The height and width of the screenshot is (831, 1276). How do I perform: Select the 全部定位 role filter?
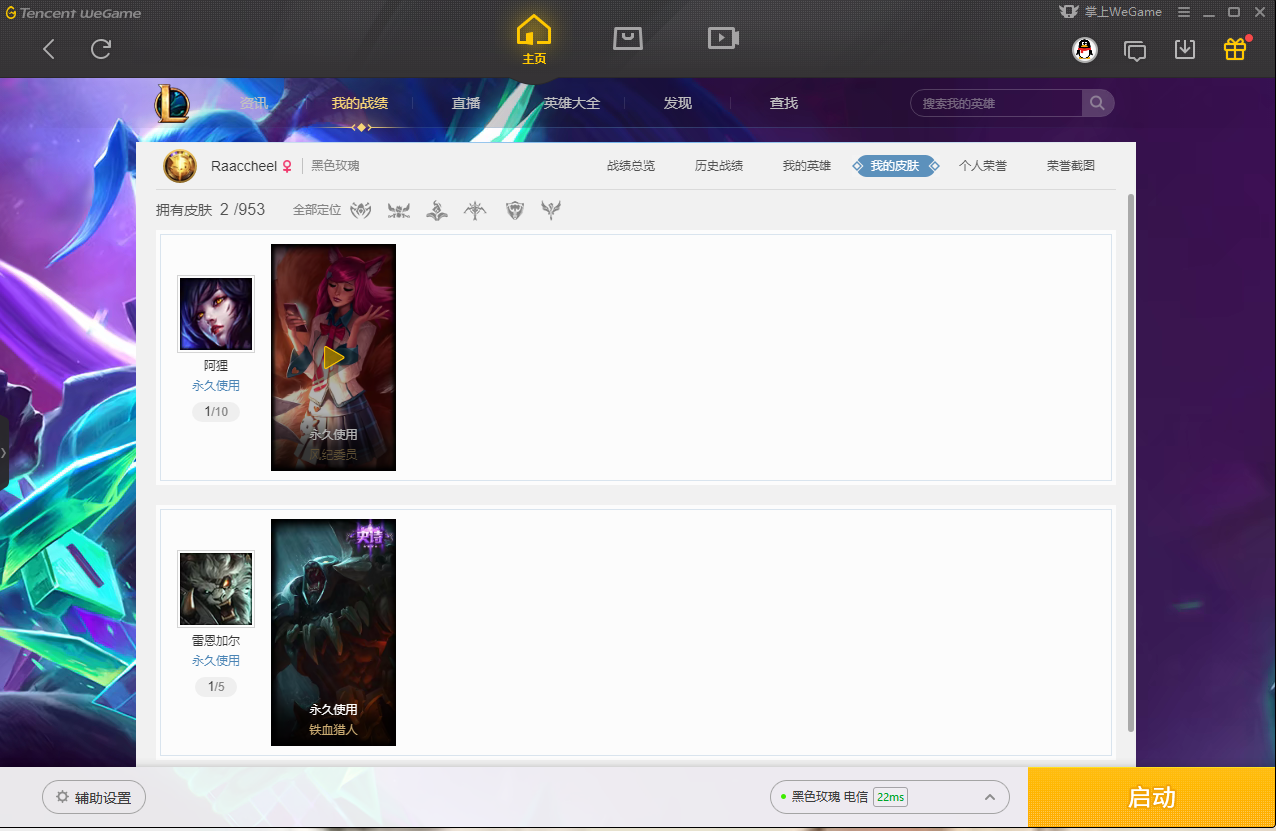(317, 210)
